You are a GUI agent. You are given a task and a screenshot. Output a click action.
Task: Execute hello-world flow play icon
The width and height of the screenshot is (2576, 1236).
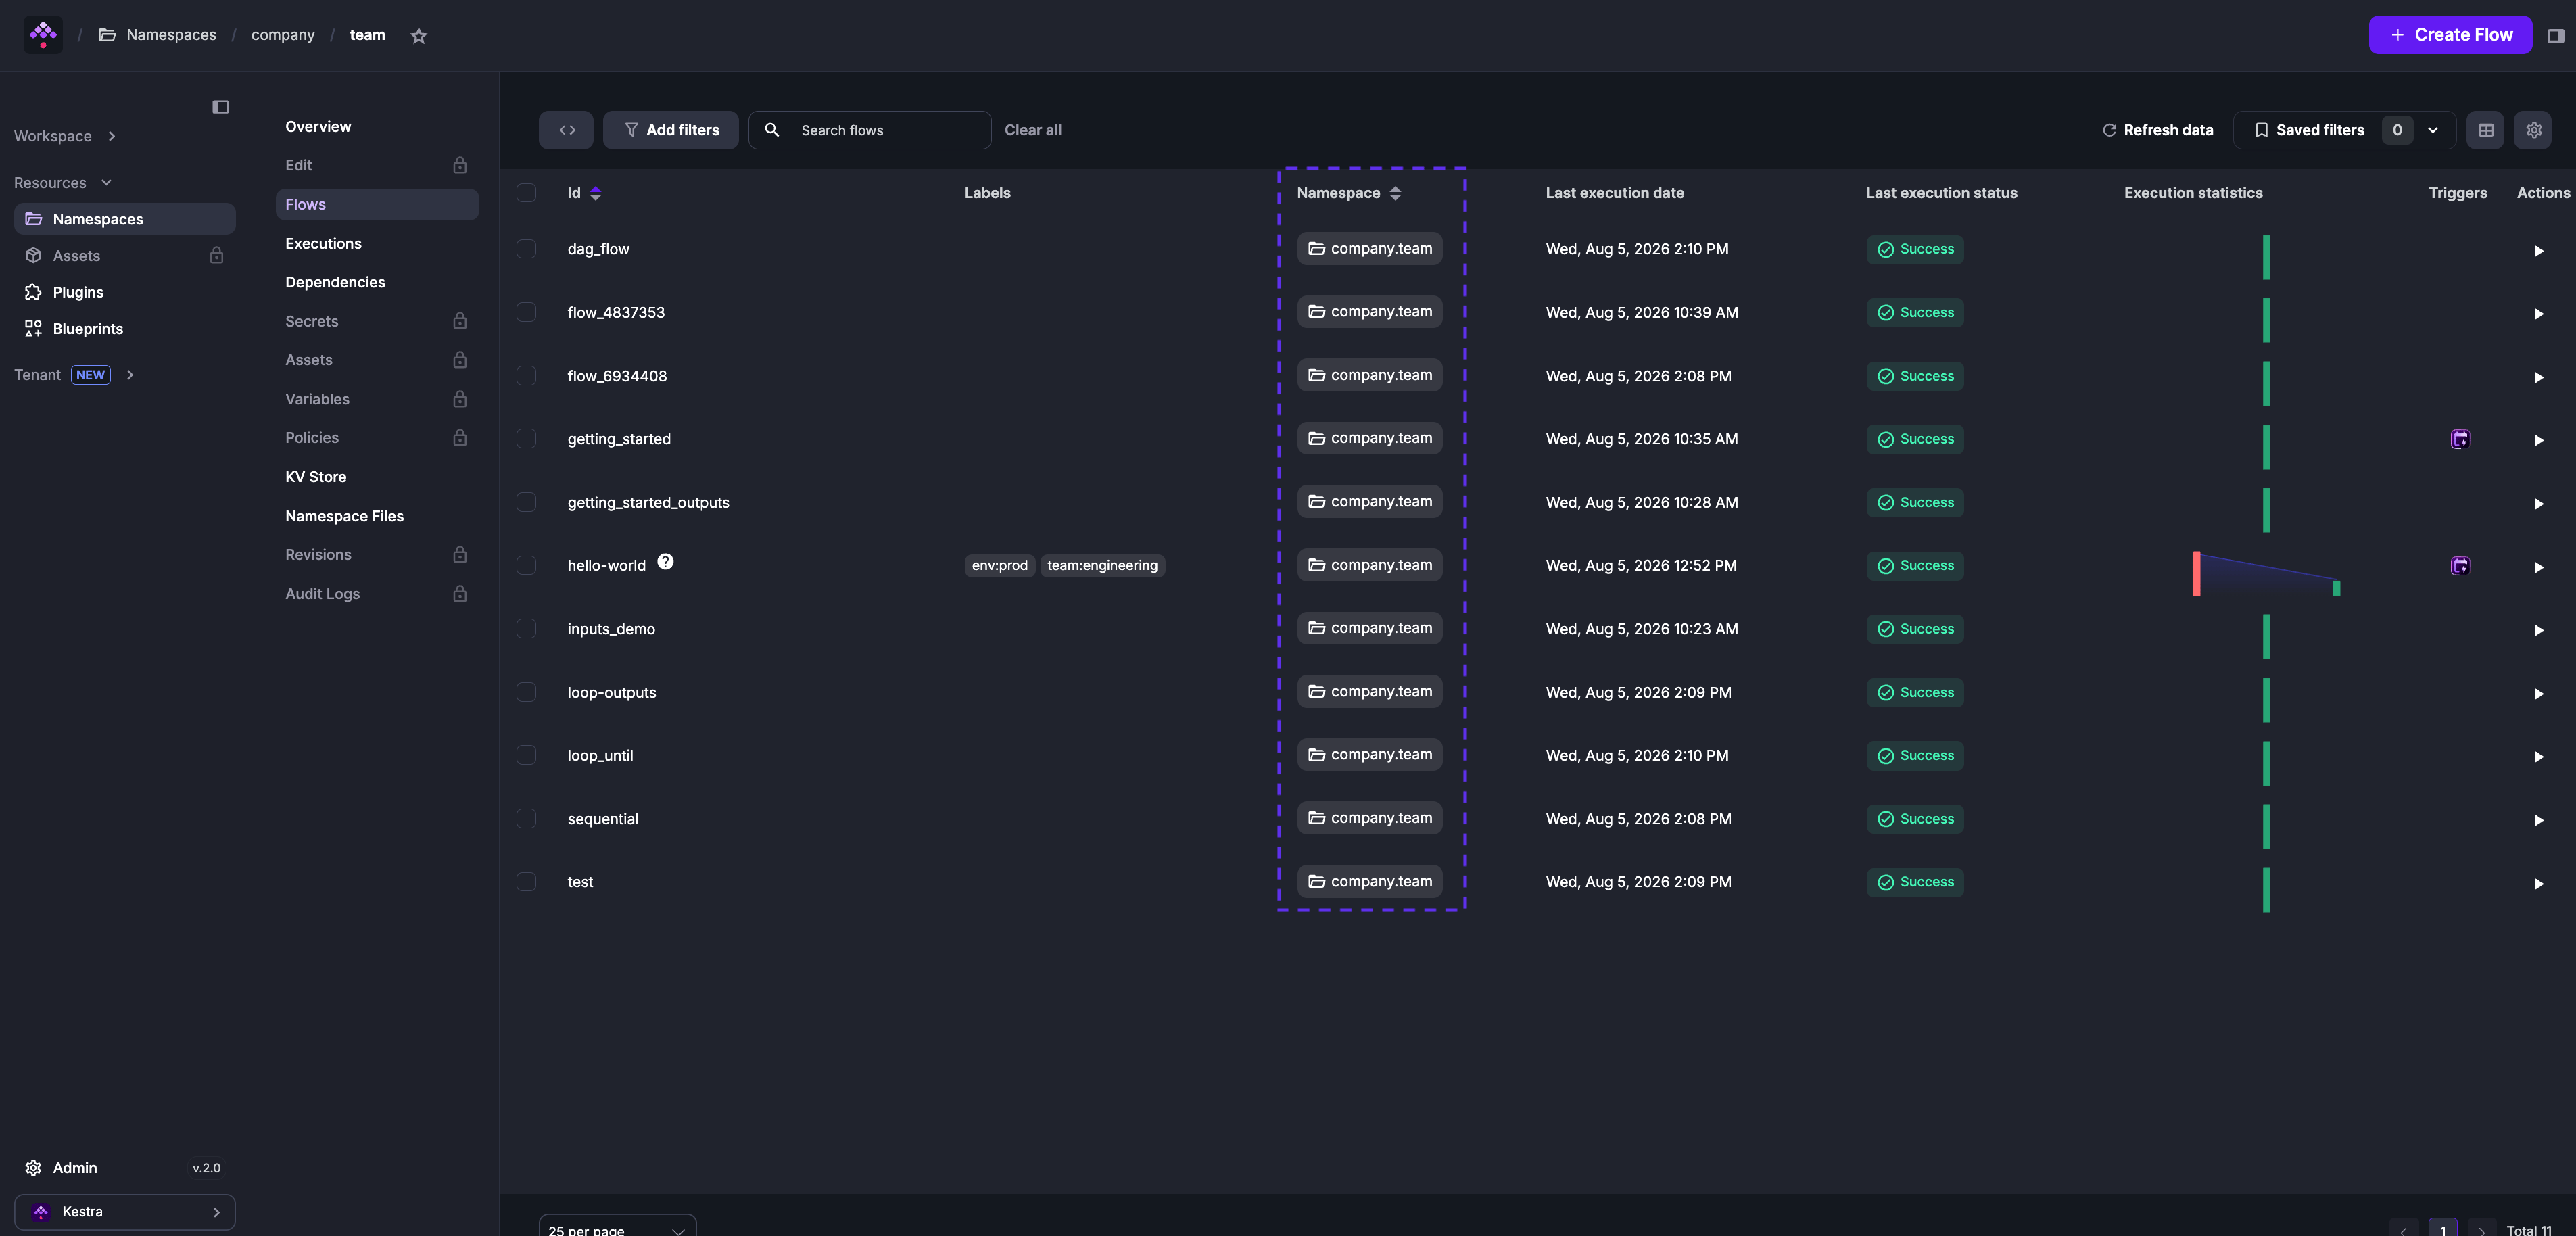point(2538,567)
